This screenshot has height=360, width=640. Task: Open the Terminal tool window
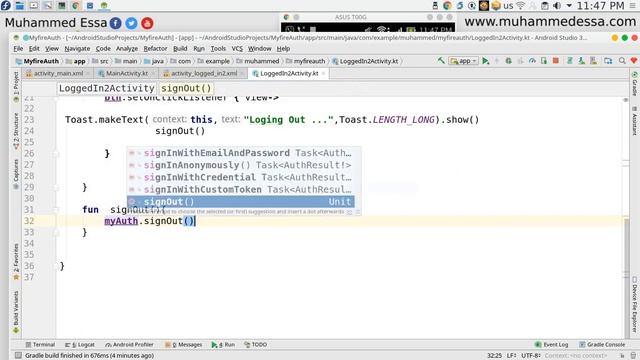(x=40, y=344)
